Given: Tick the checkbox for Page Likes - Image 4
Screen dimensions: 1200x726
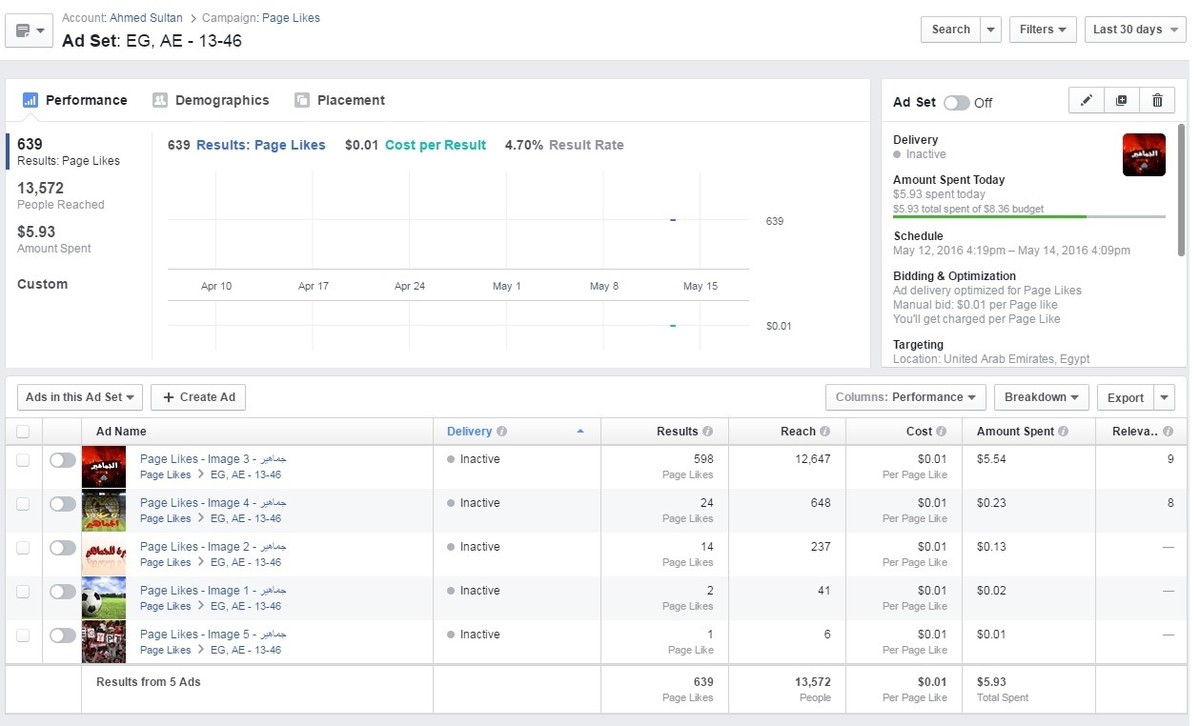Looking at the screenshot, I should tap(23, 504).
